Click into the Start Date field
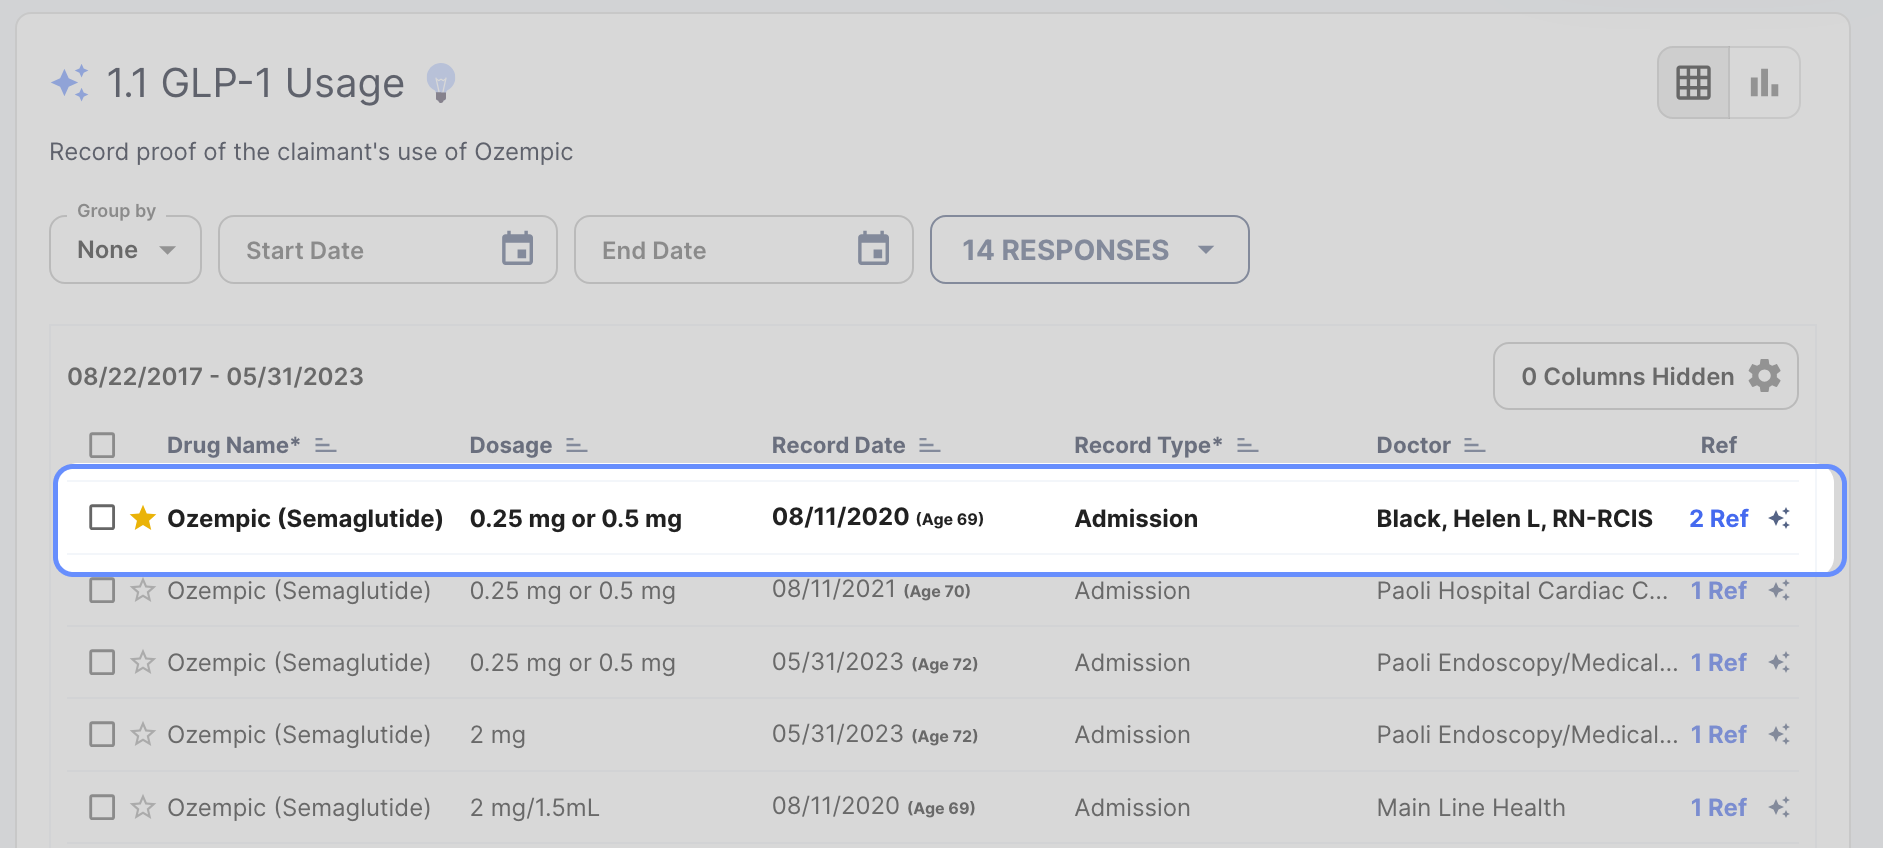The width and height of the screenshot is (1883, 848). point(388,249)
